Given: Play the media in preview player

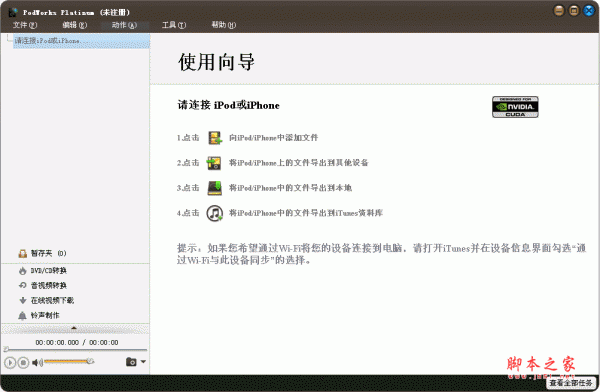Looking at the screenshot, I should (10, 362).
